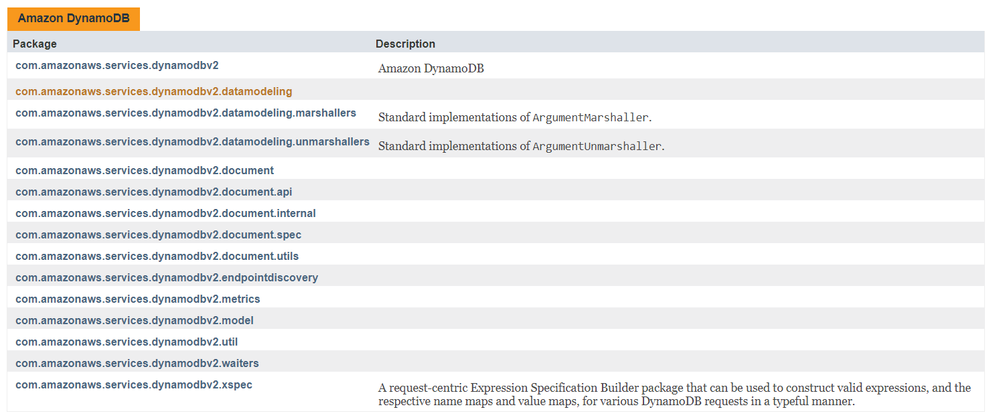Click the ArgumentUnmarshaller code text
This screenshot has height=420, width=999.
click(597, 147)
